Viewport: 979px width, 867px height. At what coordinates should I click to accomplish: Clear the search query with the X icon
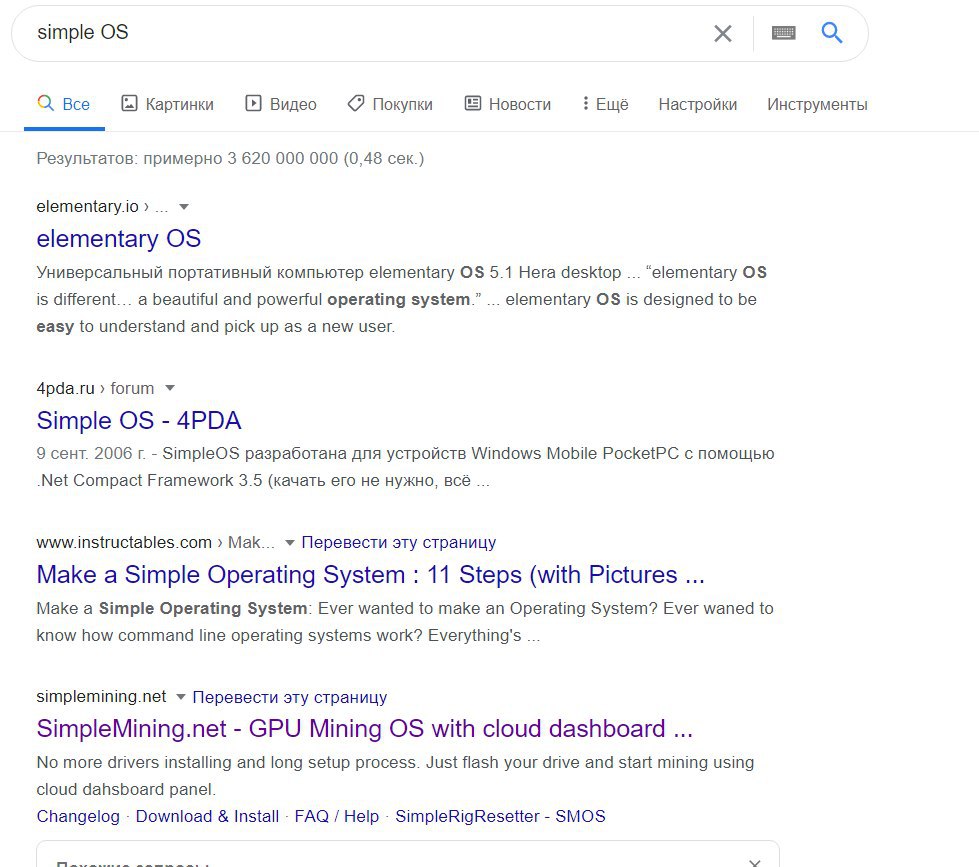click(722, 33)
